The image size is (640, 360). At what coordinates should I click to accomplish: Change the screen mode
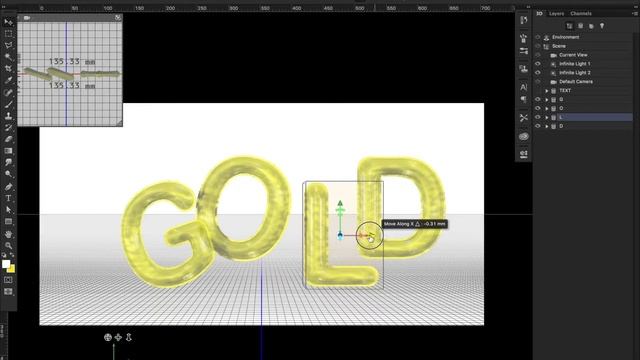8,291
